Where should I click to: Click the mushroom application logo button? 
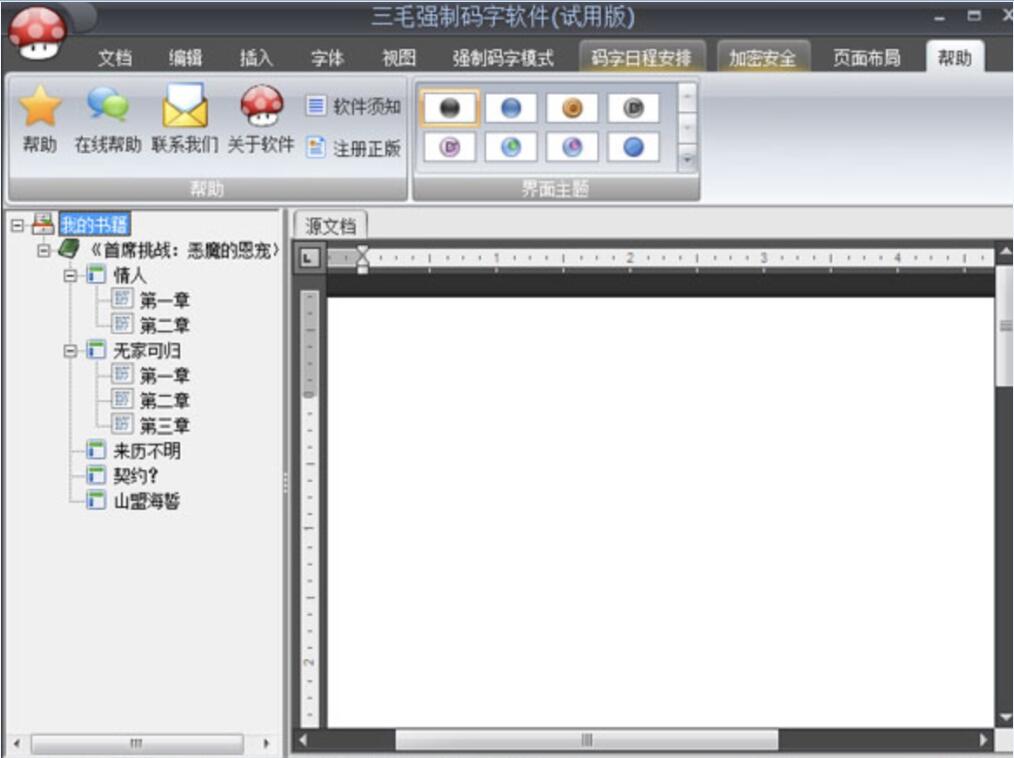pos(37,33)
